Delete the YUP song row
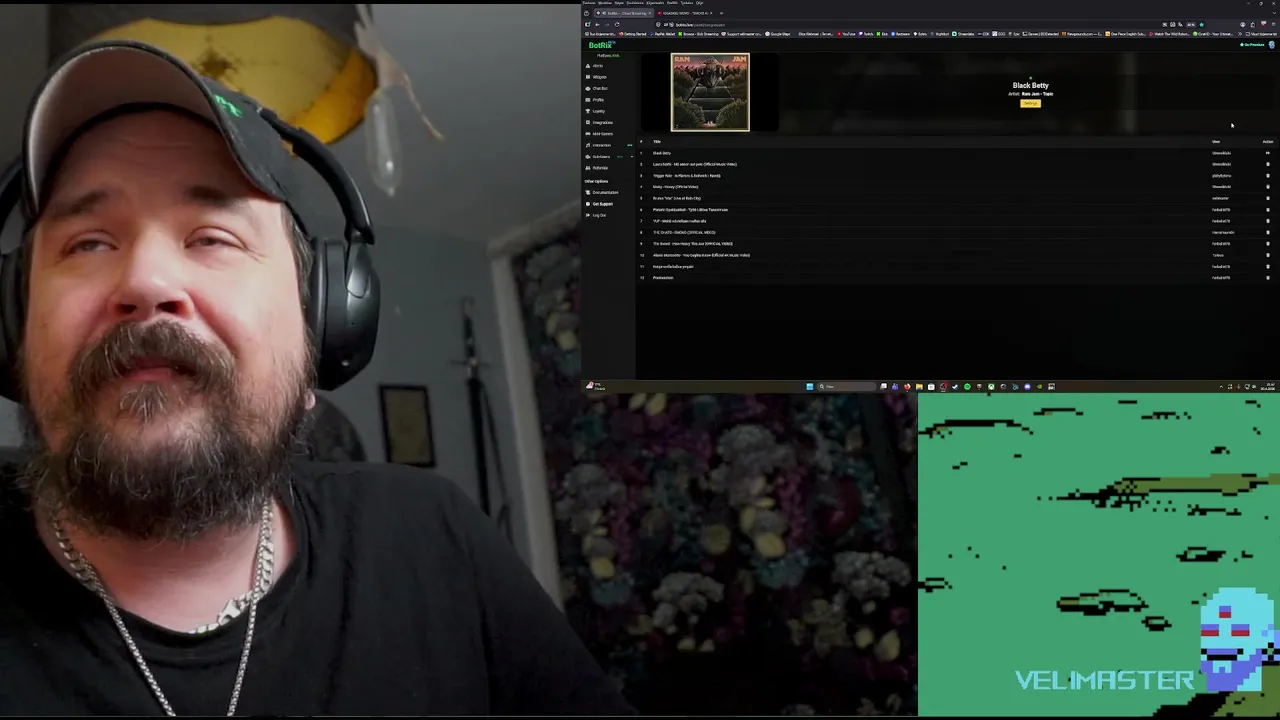1280x720 pixels. 1268,221
